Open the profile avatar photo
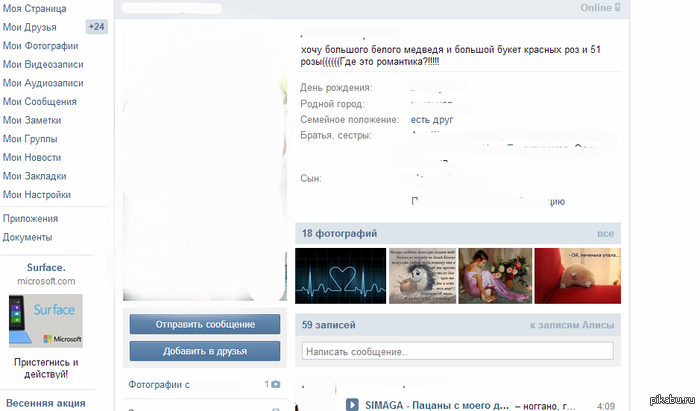 205,162
